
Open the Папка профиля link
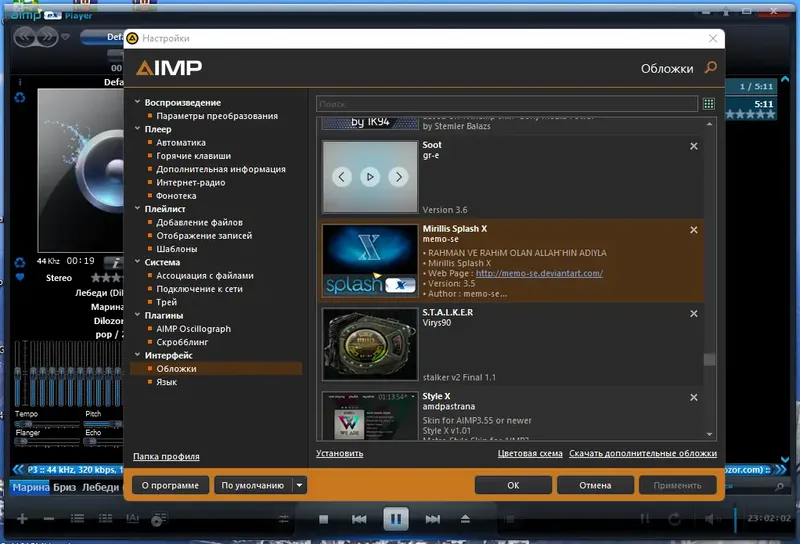point(166,456)
